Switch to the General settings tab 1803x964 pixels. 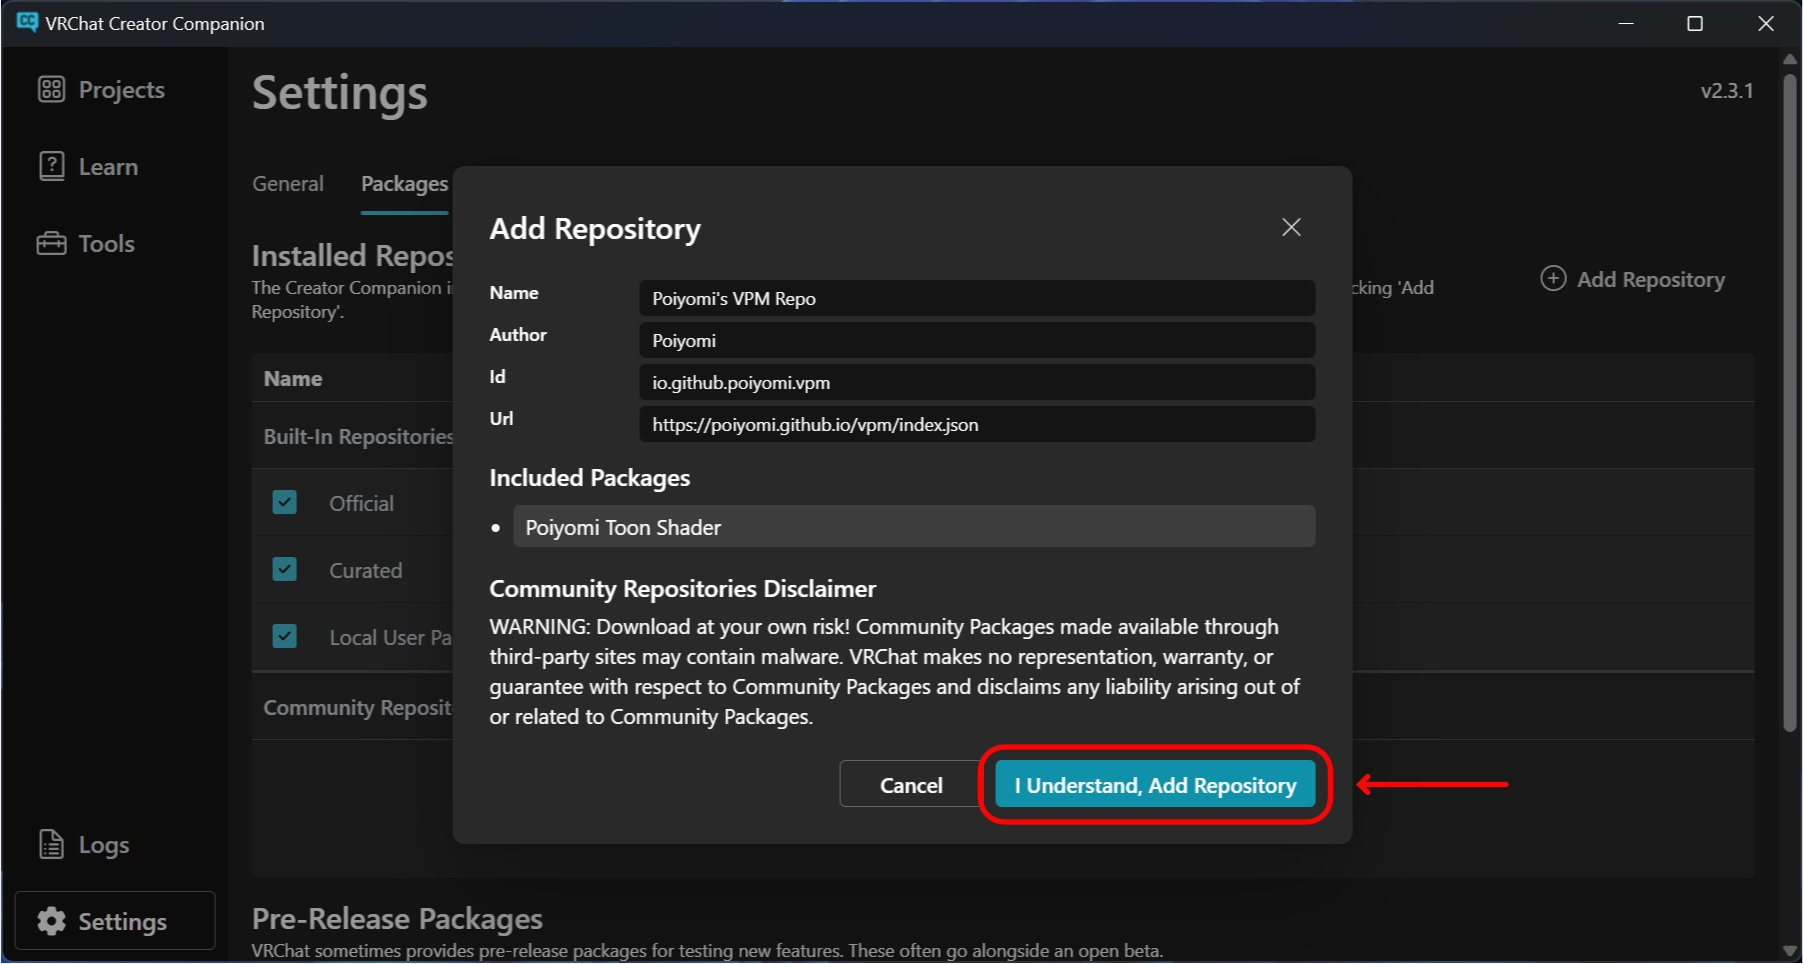(288, 184)
